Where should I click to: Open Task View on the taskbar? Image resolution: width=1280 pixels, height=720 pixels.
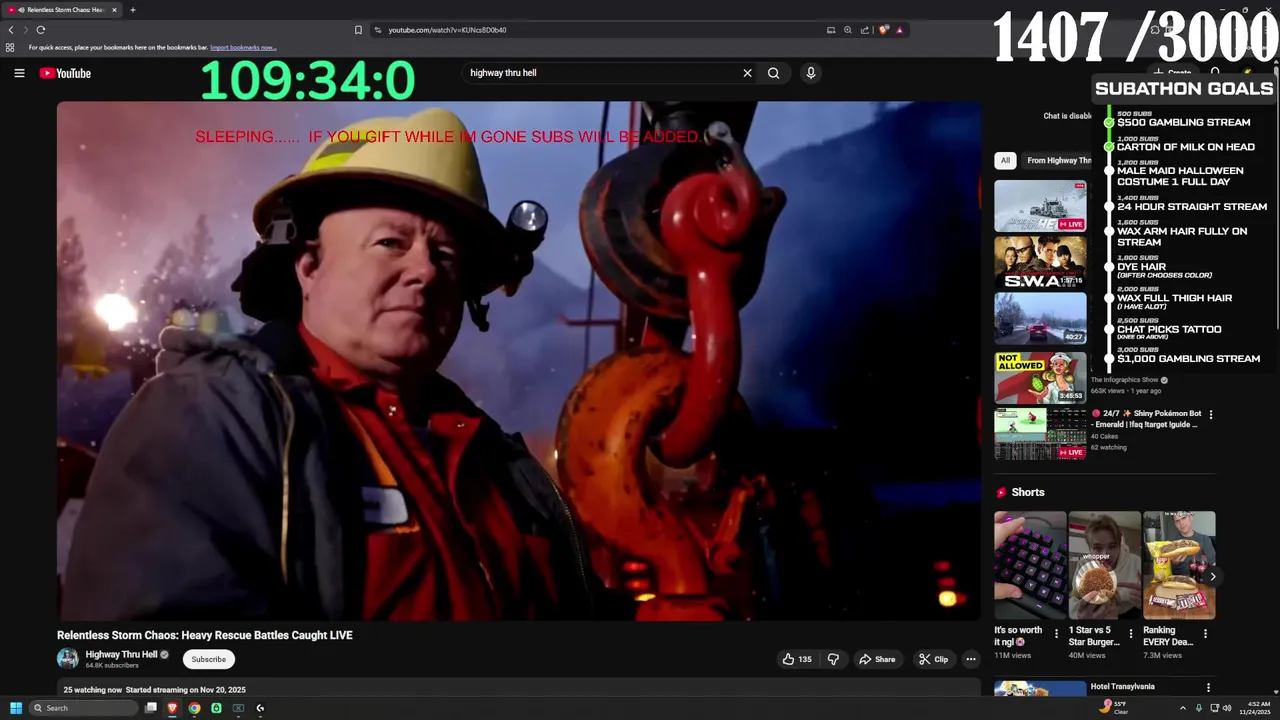click(x=151, y=708)
